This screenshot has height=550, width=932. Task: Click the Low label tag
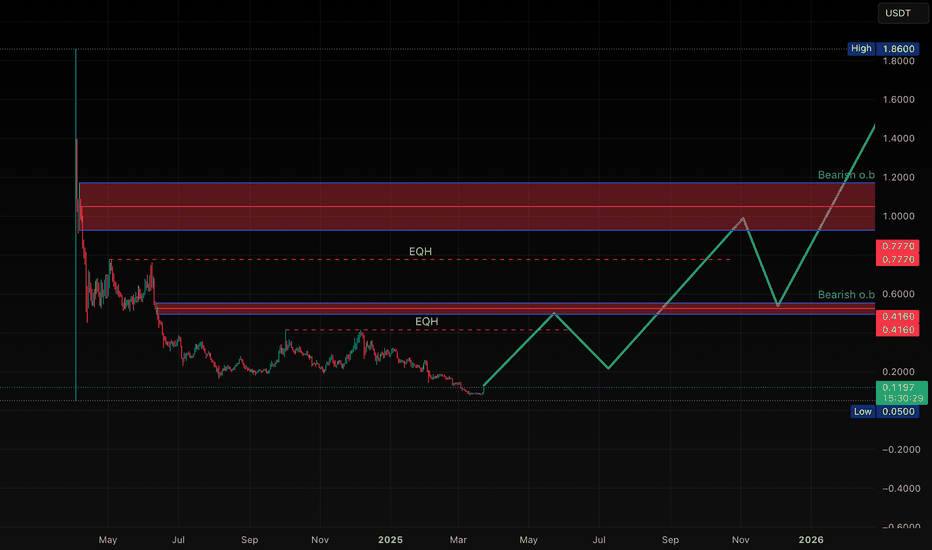coord(862,411)
